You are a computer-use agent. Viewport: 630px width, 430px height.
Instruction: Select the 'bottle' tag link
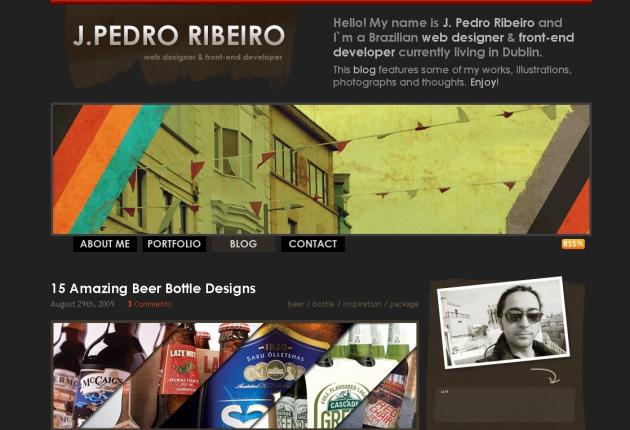click(x=323, y=304)
